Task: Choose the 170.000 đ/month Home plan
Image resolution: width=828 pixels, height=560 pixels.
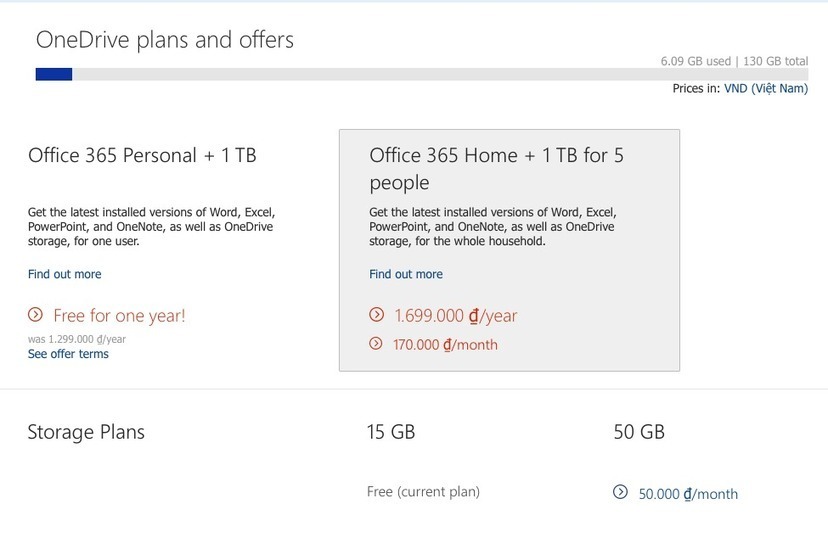Action: point(445,345)
